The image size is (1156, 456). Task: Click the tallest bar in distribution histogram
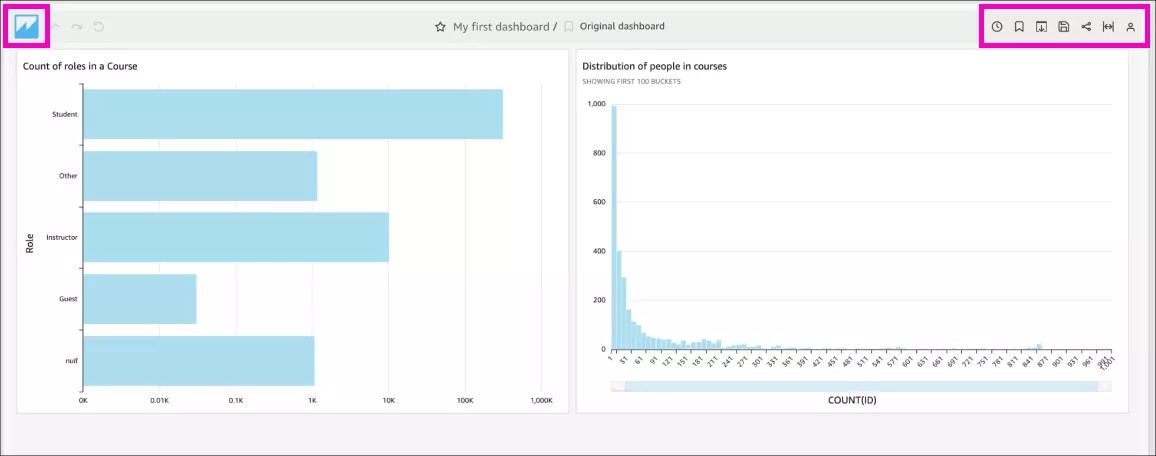[613, 228]
